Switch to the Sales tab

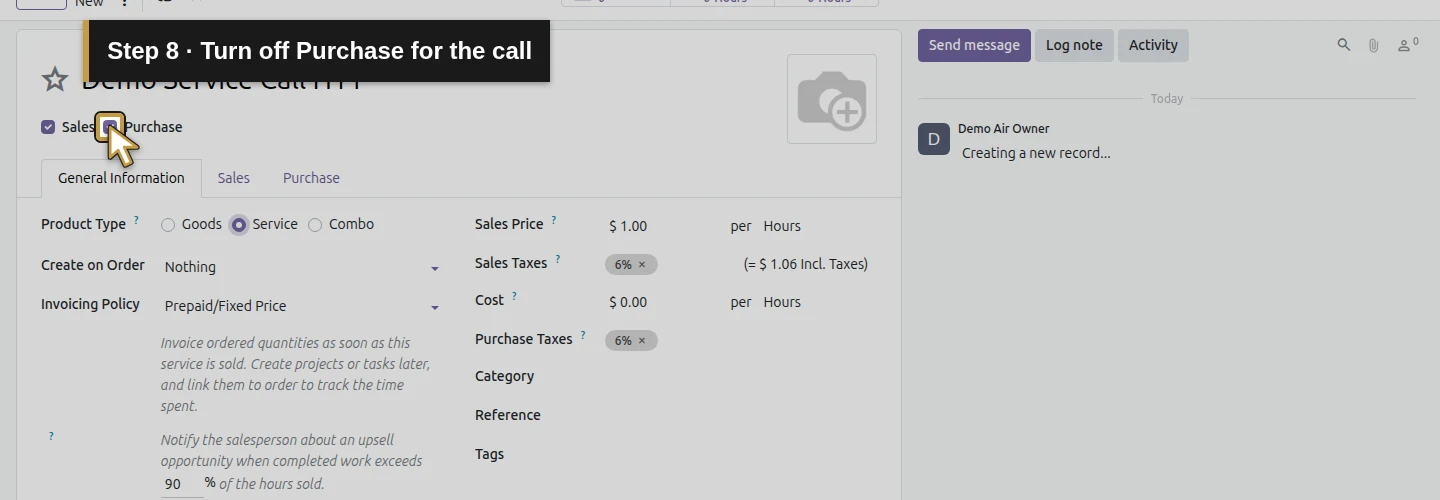click(x=234, y=178)
